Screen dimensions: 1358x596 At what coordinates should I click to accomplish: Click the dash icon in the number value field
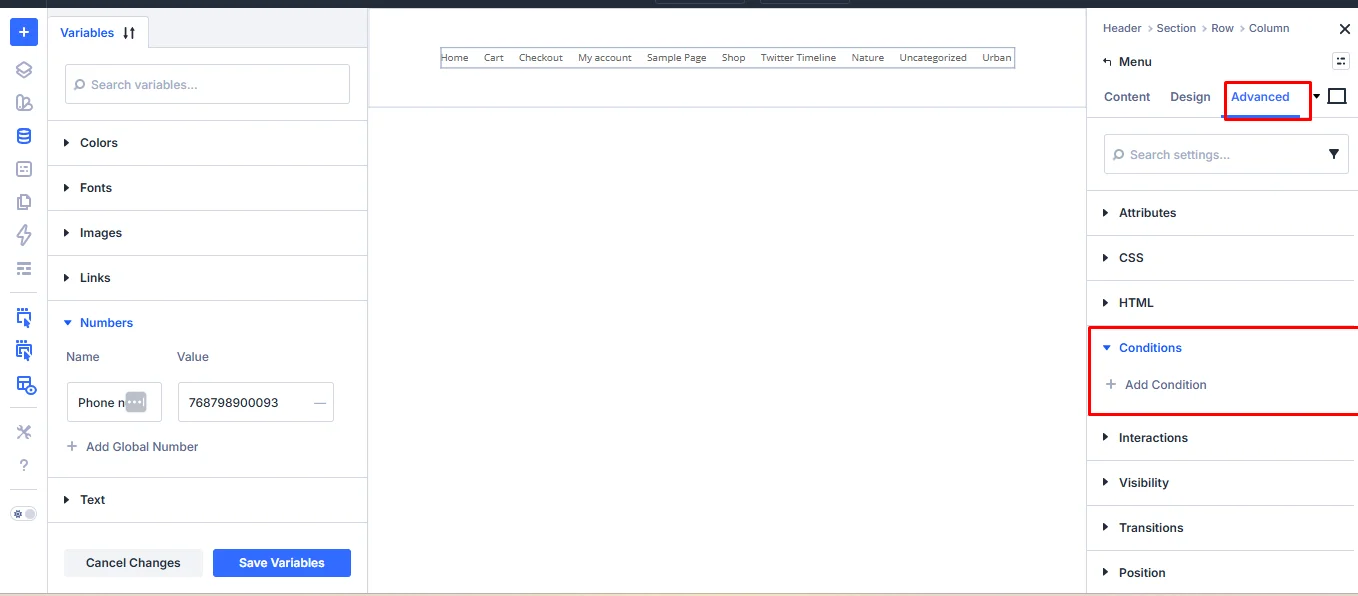[320, 403]
